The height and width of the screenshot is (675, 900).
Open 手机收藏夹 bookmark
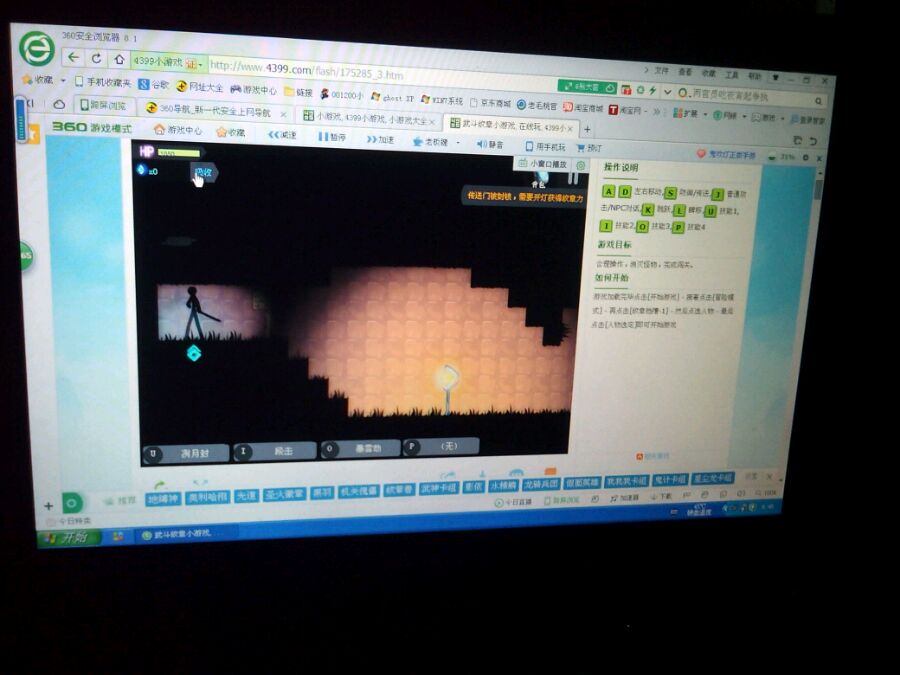[103, 82]
